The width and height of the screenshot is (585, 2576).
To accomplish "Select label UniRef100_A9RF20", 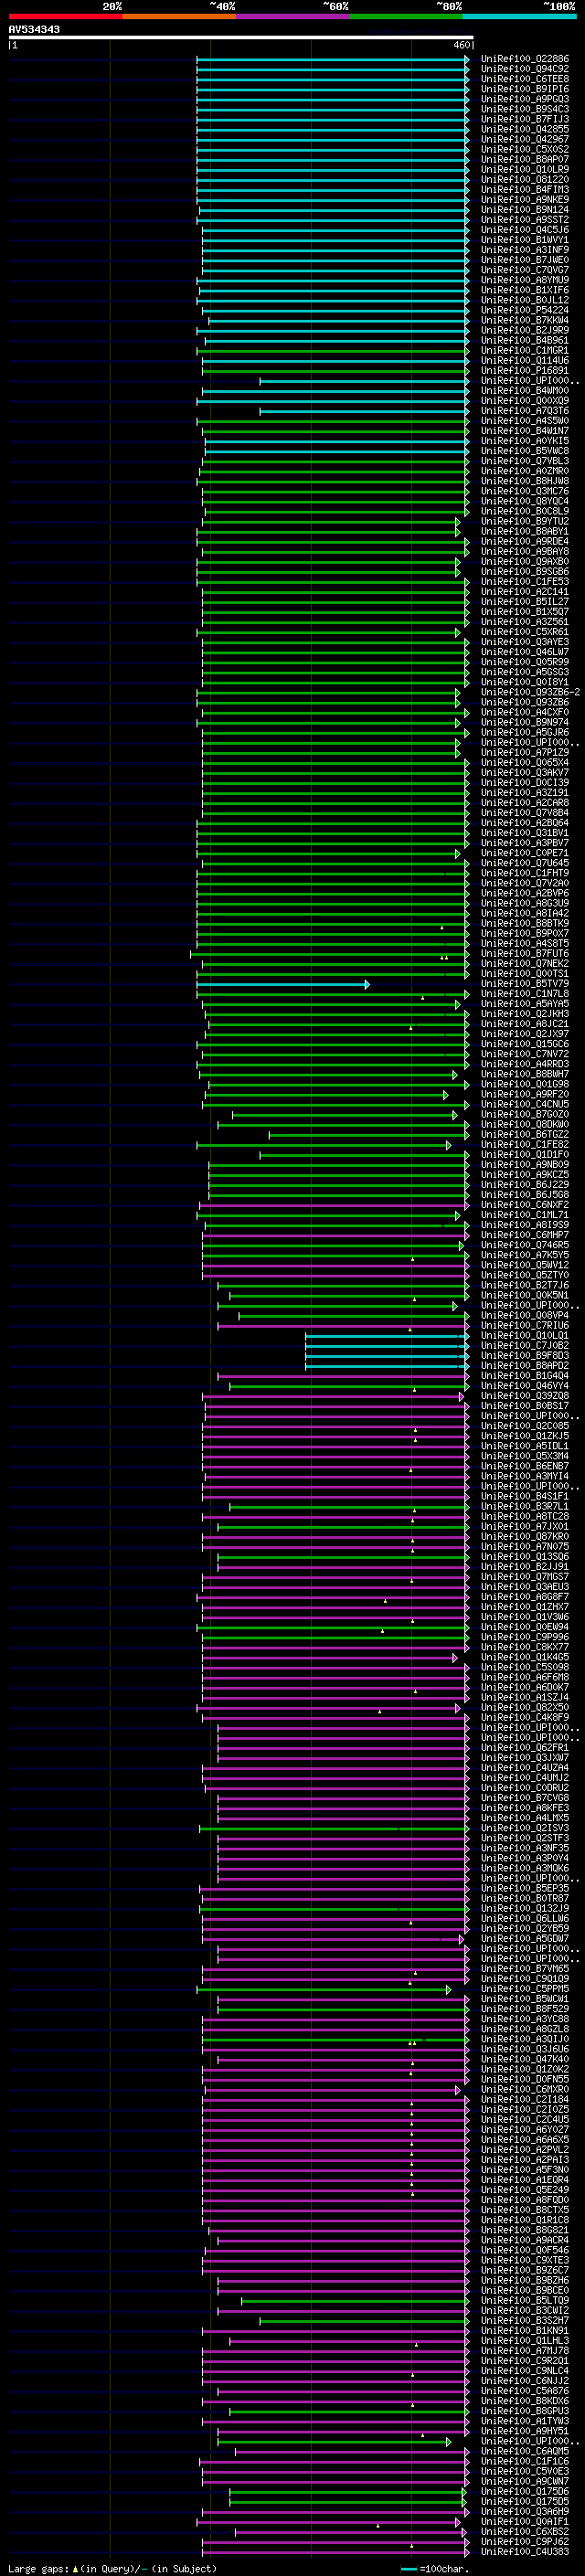I will pyautogui.click(x=524, y=1094).
